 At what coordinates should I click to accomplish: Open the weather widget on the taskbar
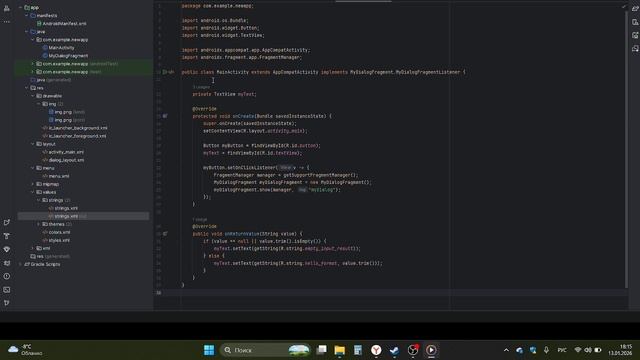pos(25,350)
